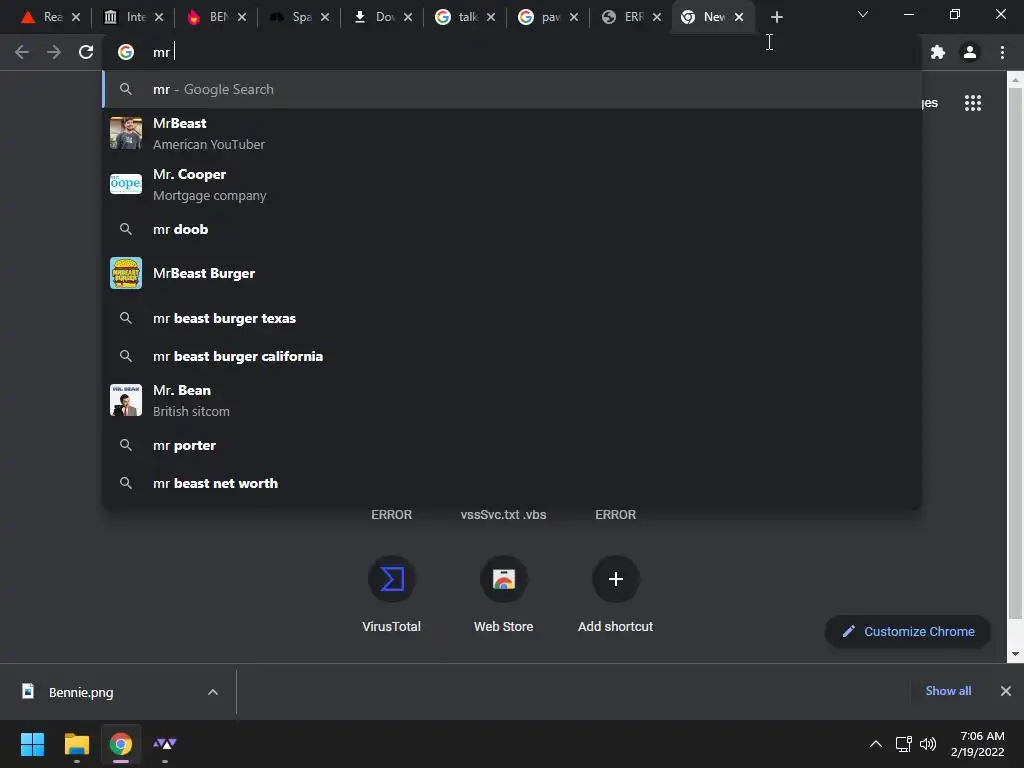Select 'mr beast burger texas' suggestion
Image resolution: width=1024 pixels, height=768 pixels.
(x=512, y=318)
